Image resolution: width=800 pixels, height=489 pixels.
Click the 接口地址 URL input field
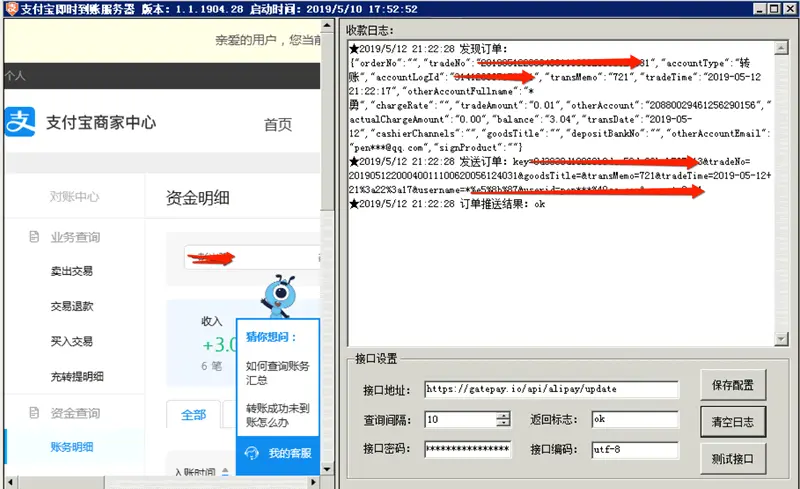coord(552,389)
